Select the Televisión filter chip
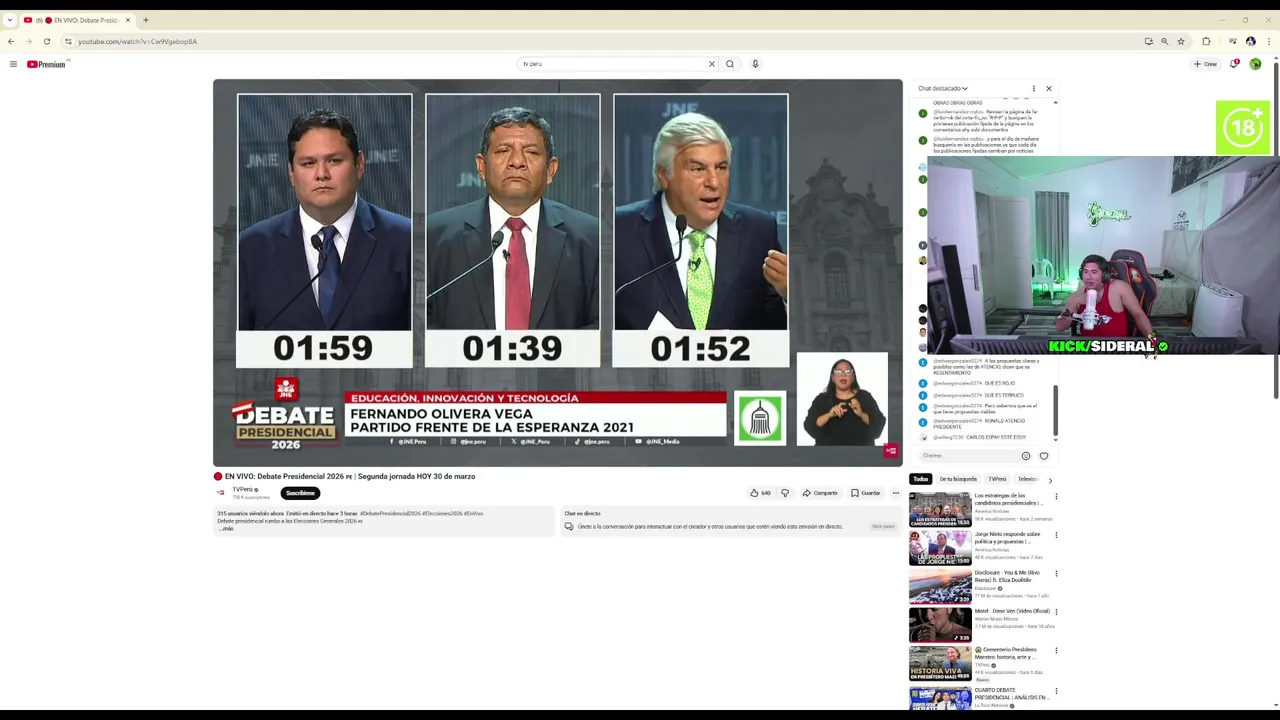The image size is (1280, 720). [1027, 479]
